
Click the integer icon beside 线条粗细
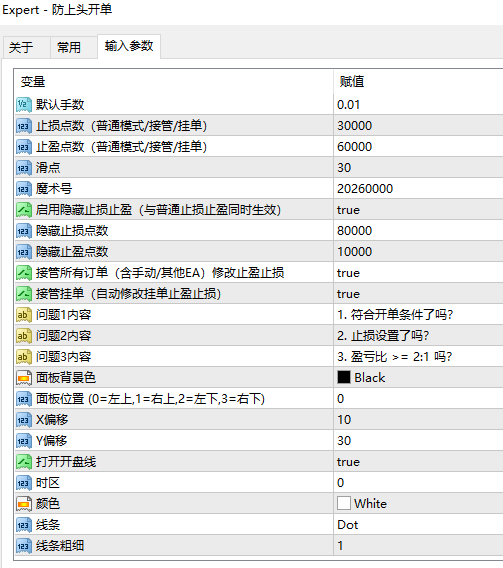click(24, 546)
